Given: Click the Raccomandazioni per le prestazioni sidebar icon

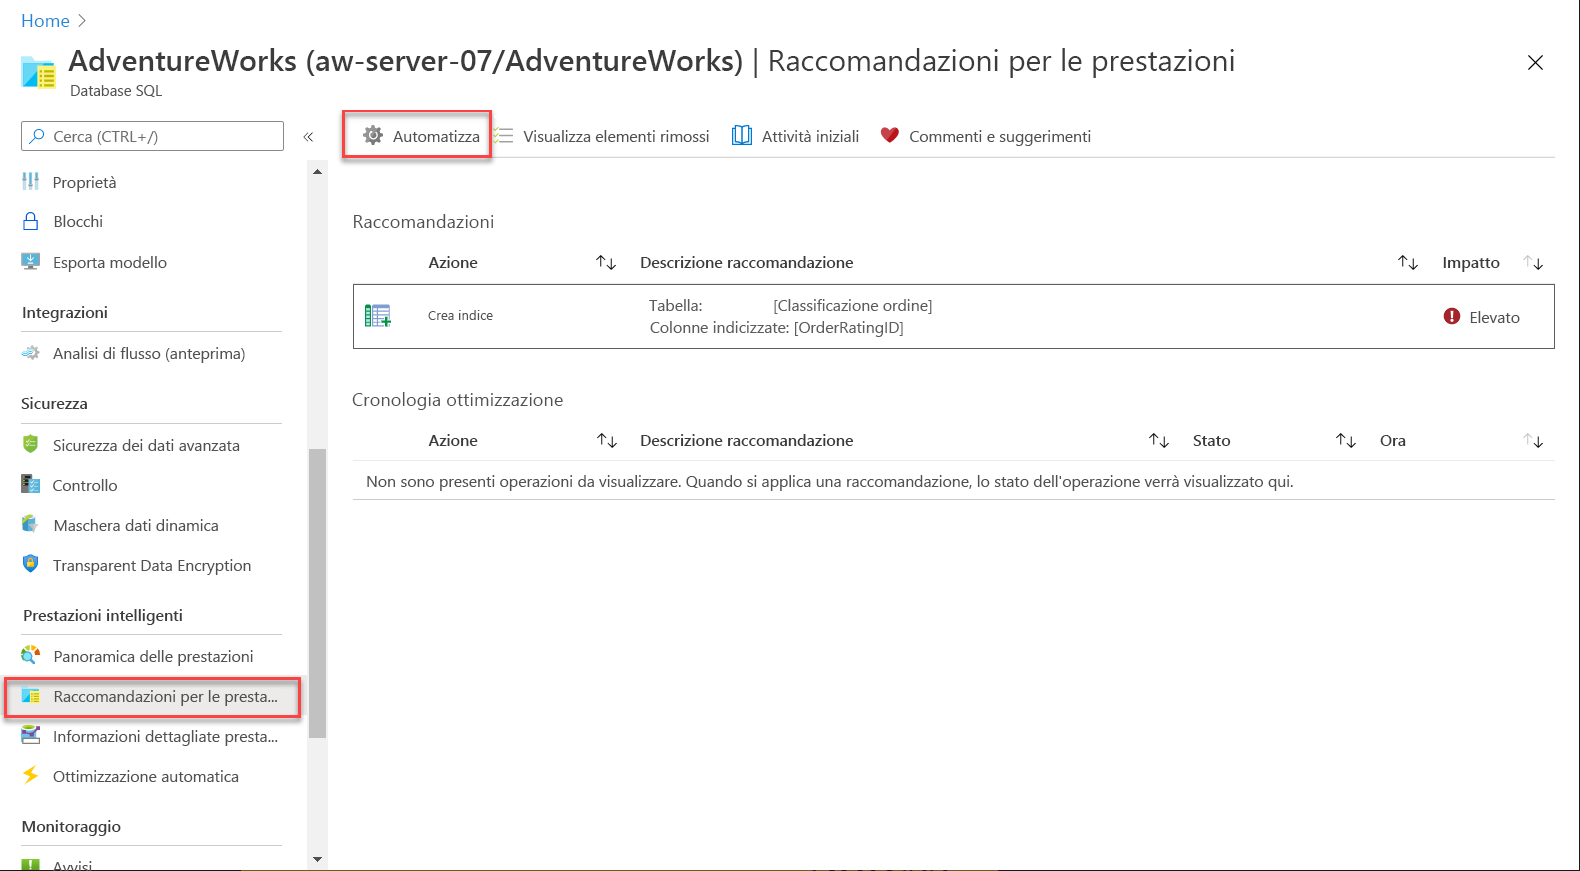Looking at the screenshot, I should [x=31, y=696].
